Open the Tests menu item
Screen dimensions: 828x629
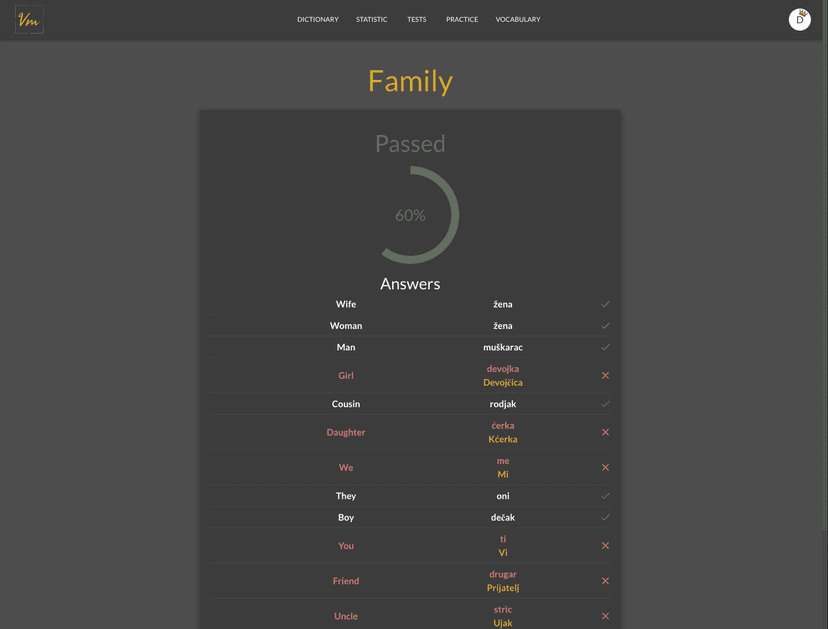417,20
